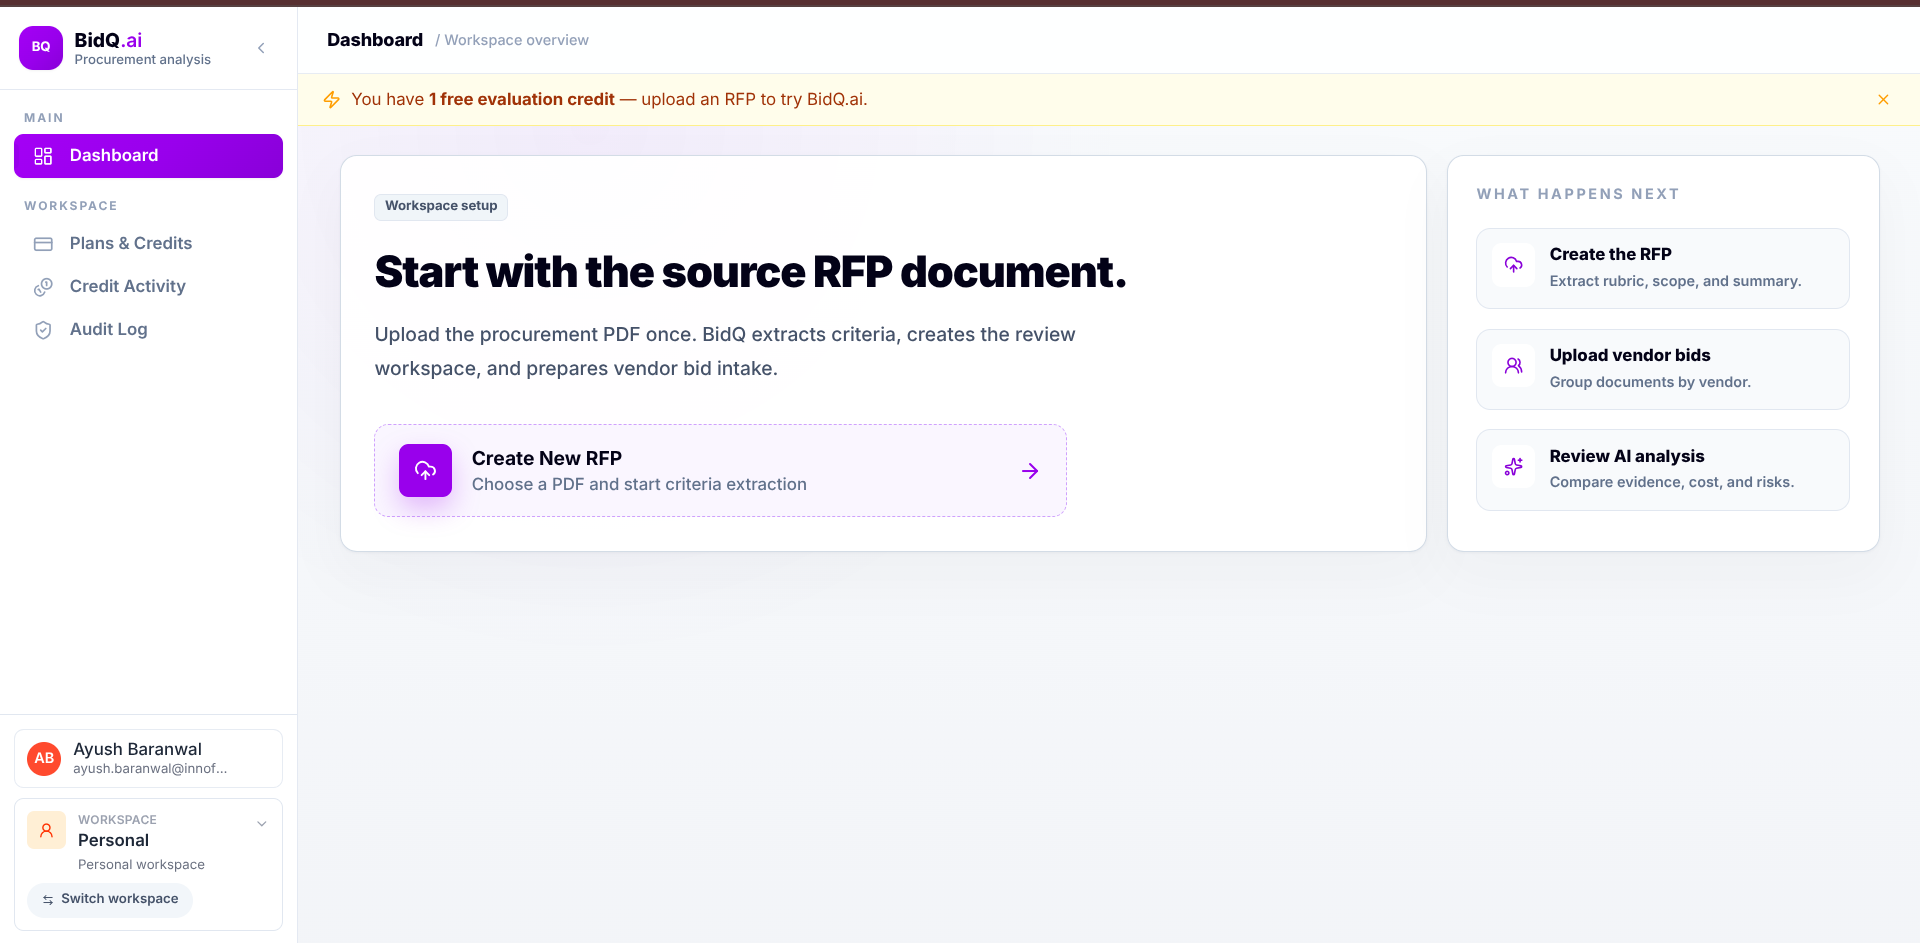This screenshot has width=1920, height=943.
Task: Click the Dashboard grid icon
Action: [x=43, y=156]
